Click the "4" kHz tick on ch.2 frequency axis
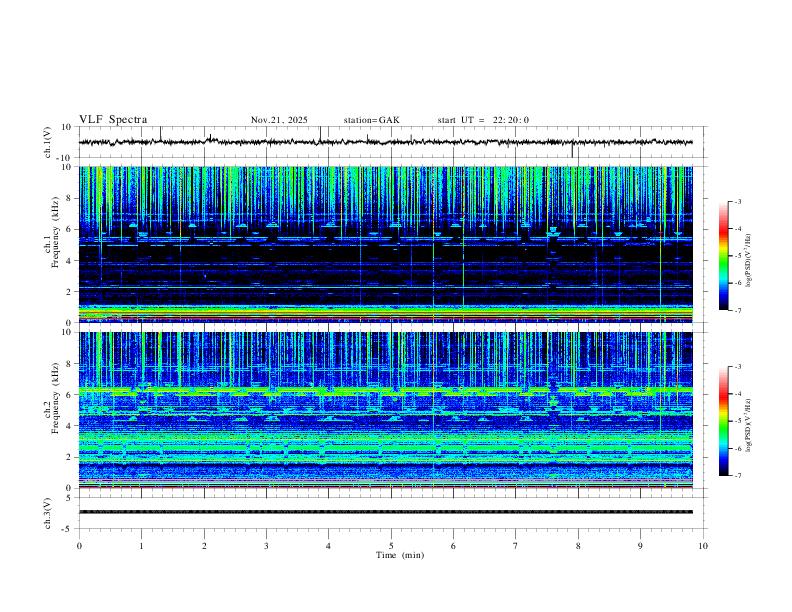Viewport: 792px width, 612px height. pos(70,426)
